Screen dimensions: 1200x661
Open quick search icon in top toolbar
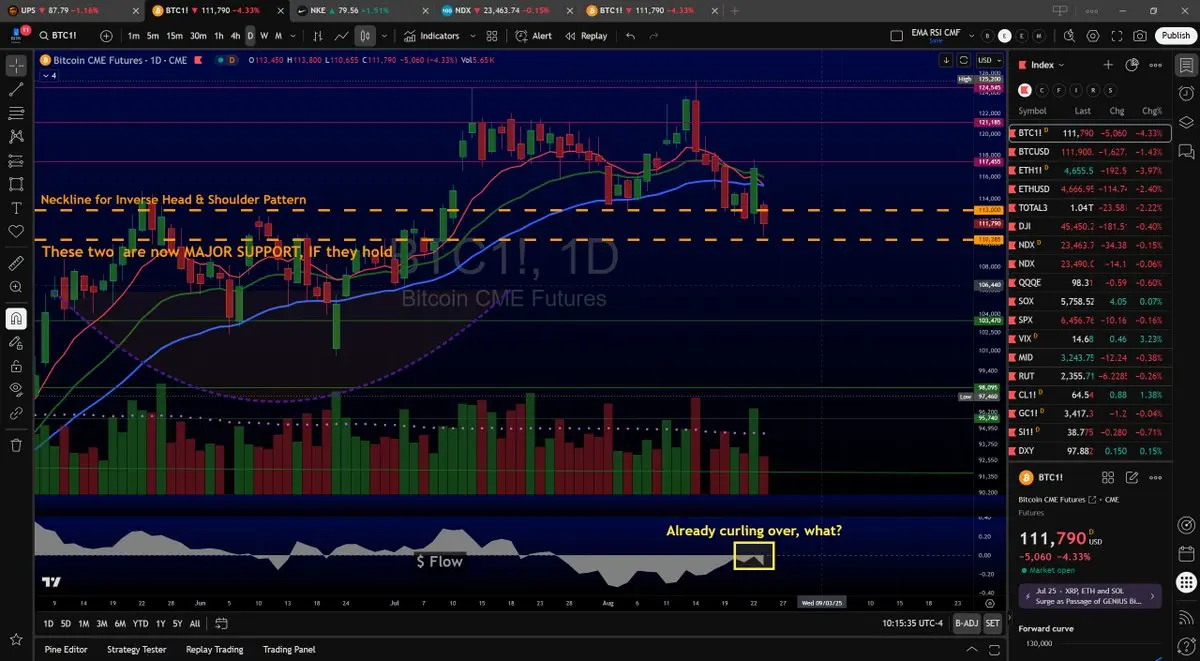click(1069, 36)
